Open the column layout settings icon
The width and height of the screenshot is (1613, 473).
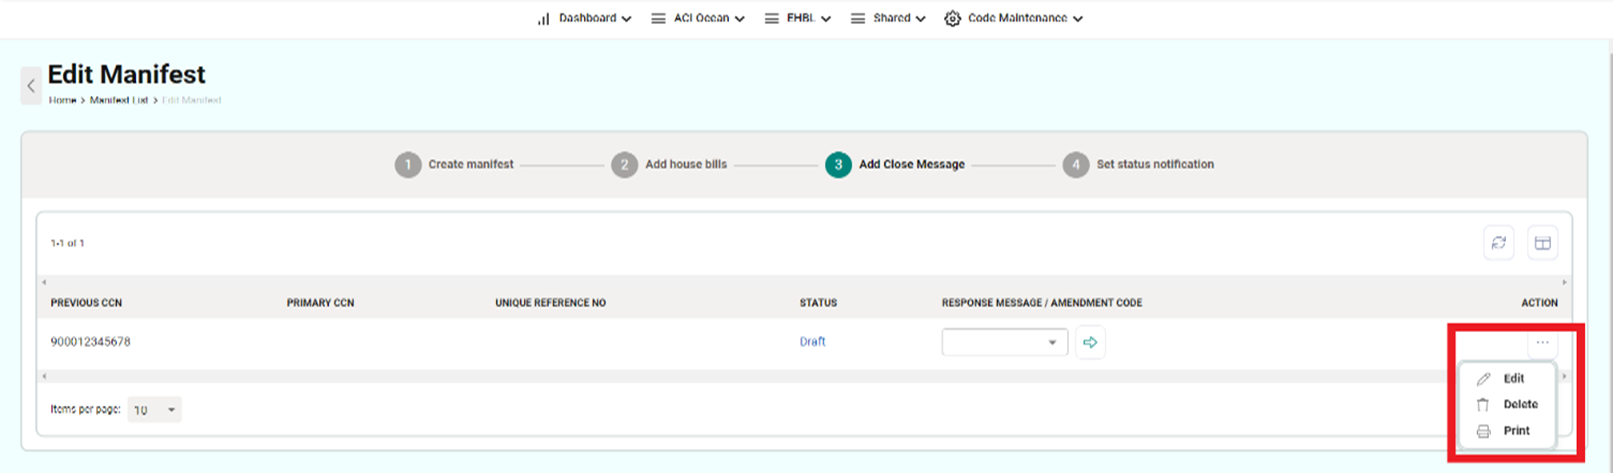pyautogui.click(x=1543, y=243)
